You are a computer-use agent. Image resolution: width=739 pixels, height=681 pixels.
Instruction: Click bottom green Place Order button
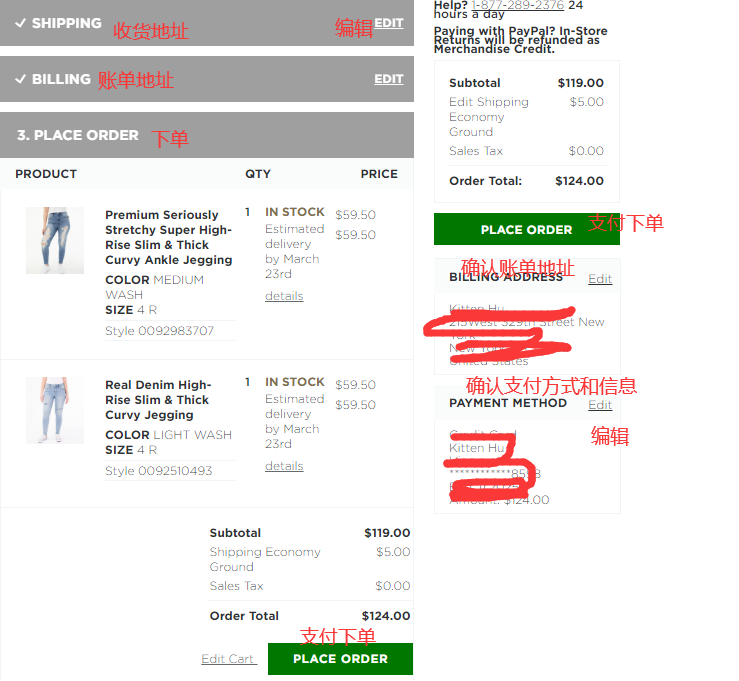click(x=340, y=659)
